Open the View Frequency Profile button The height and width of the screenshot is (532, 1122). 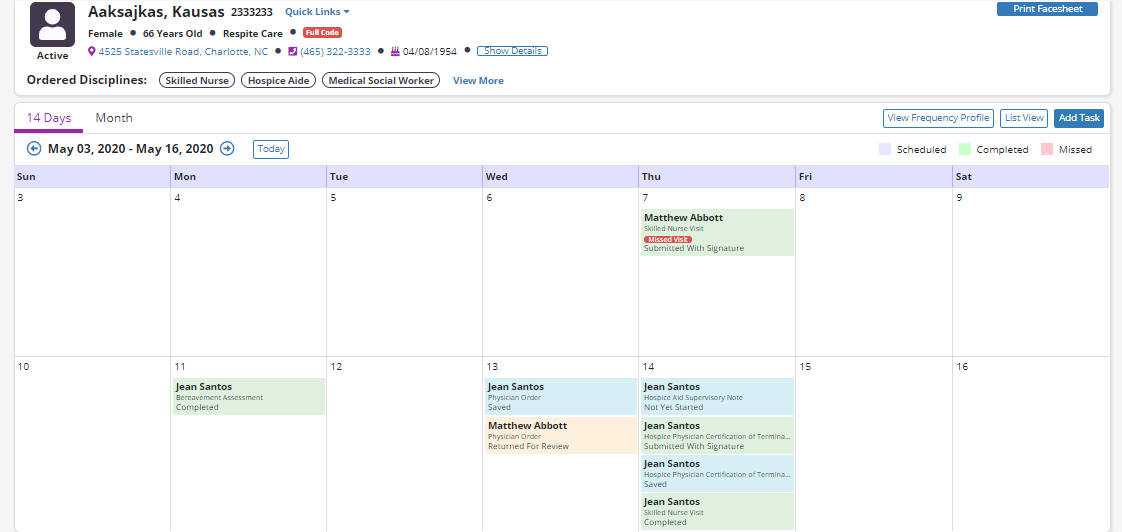tap(938, 118)
